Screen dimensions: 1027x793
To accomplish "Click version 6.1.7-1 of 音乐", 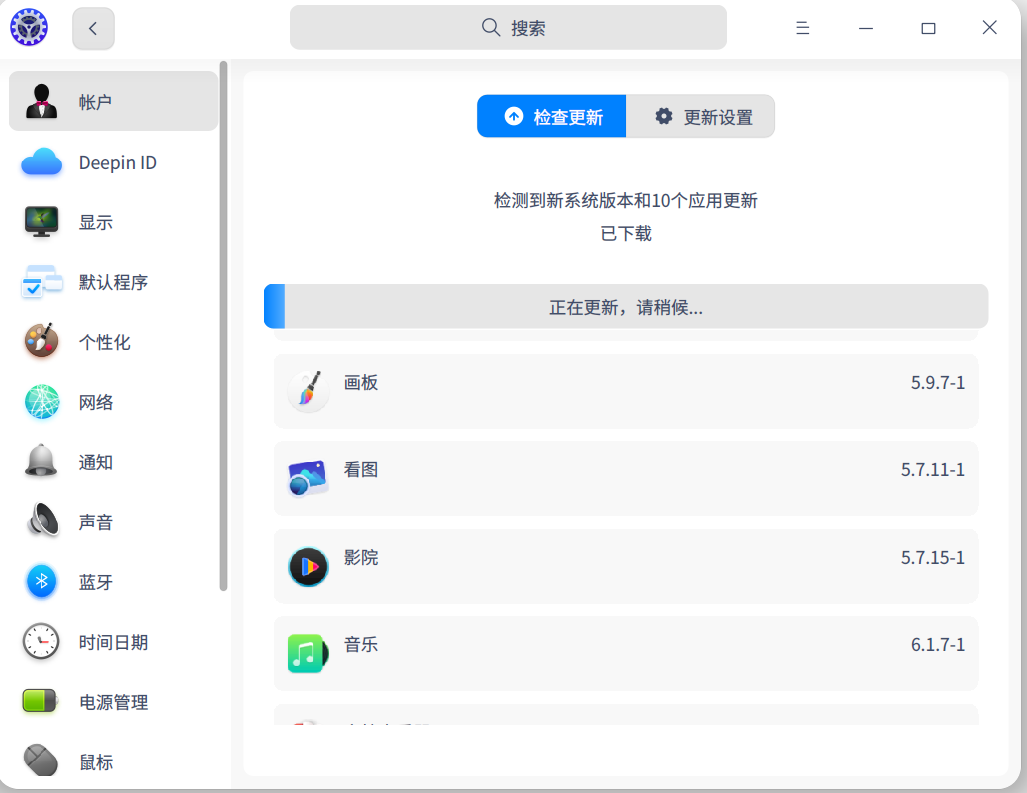I will 938,644.
